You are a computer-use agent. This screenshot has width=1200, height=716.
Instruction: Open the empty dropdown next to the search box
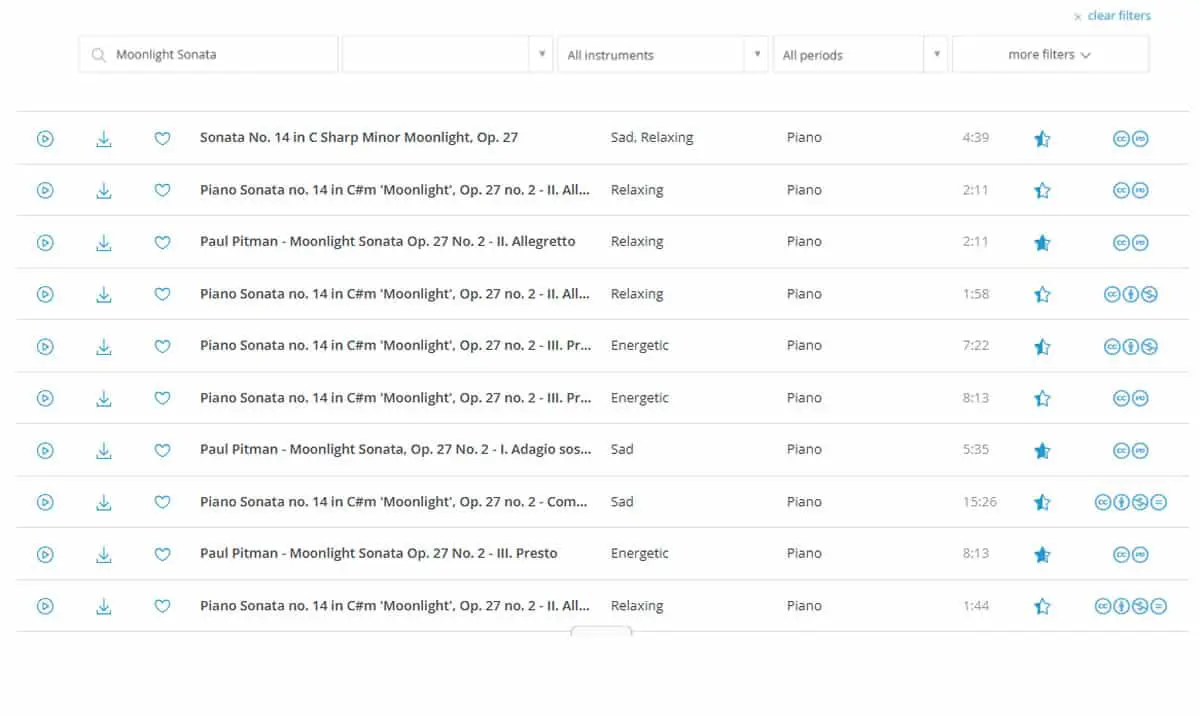447,55
